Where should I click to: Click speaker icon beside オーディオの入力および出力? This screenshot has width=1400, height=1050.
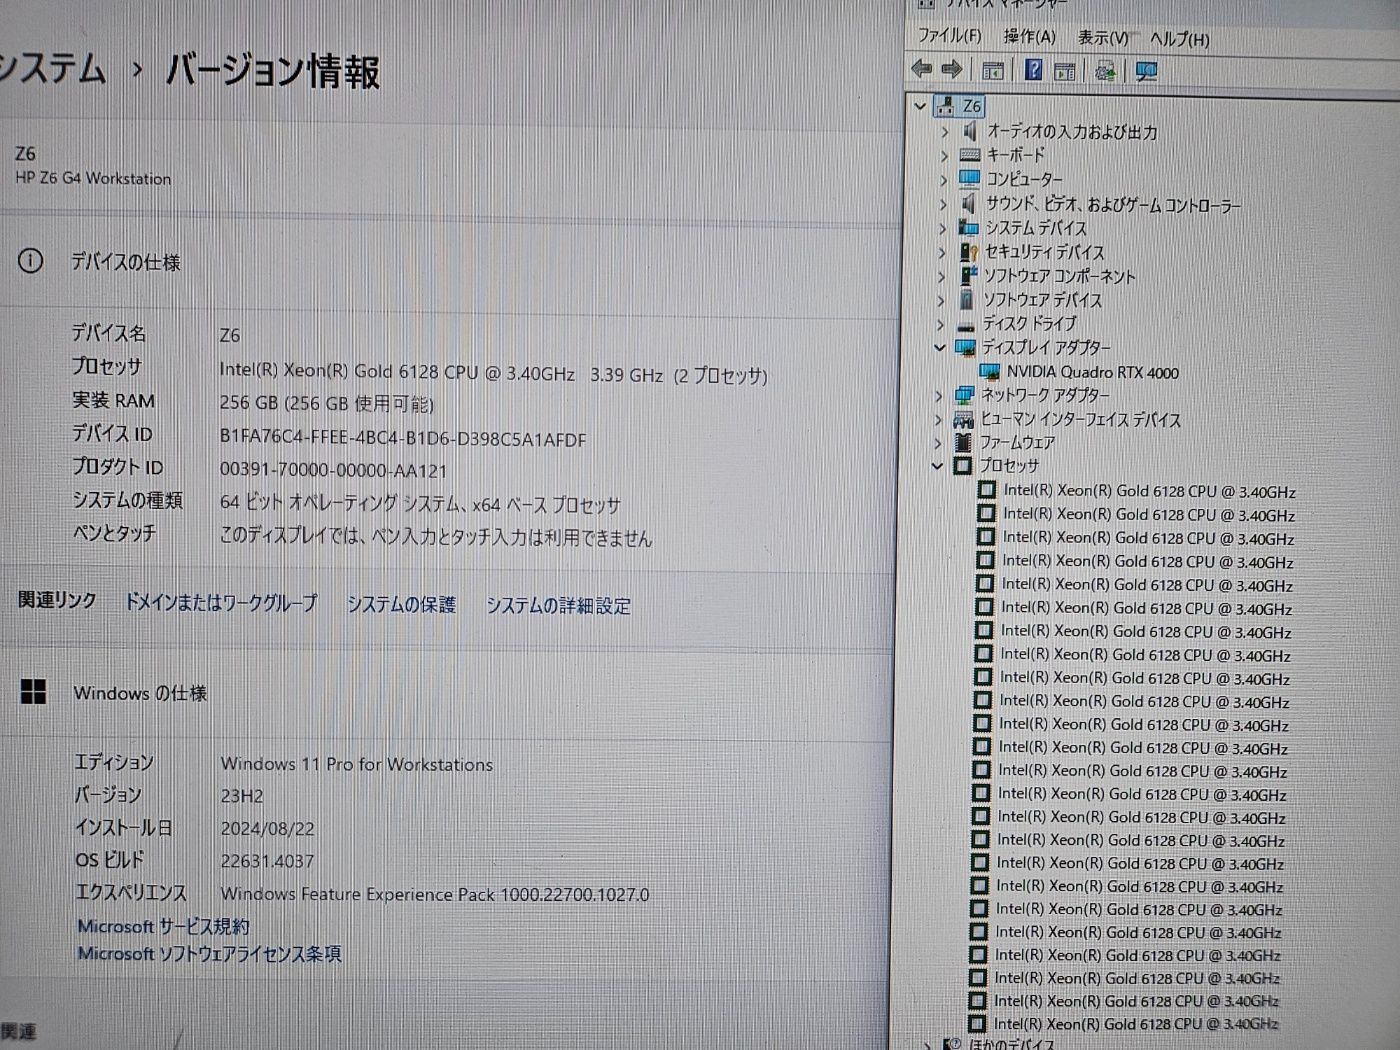969,130
